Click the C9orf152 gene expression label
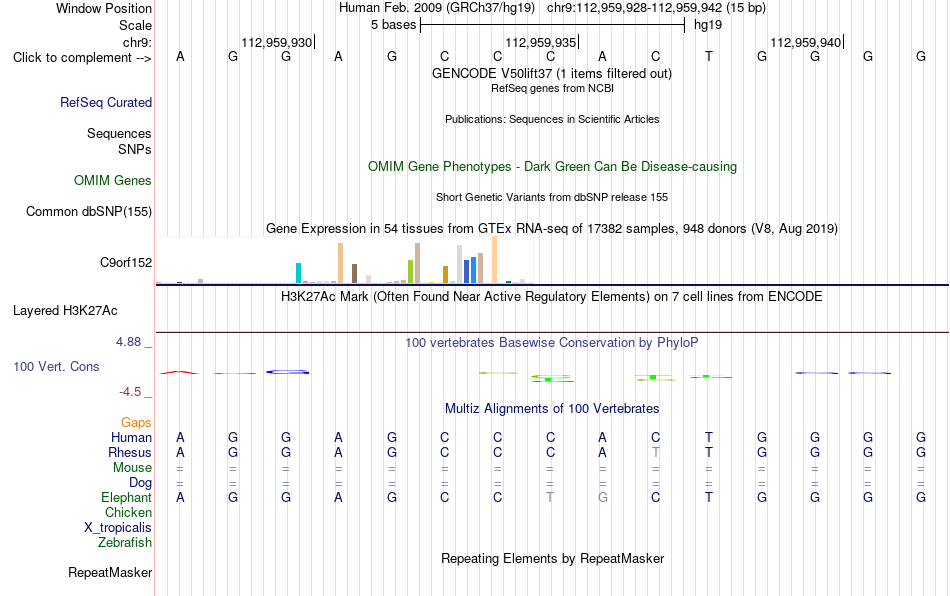 tap(126, 262)
